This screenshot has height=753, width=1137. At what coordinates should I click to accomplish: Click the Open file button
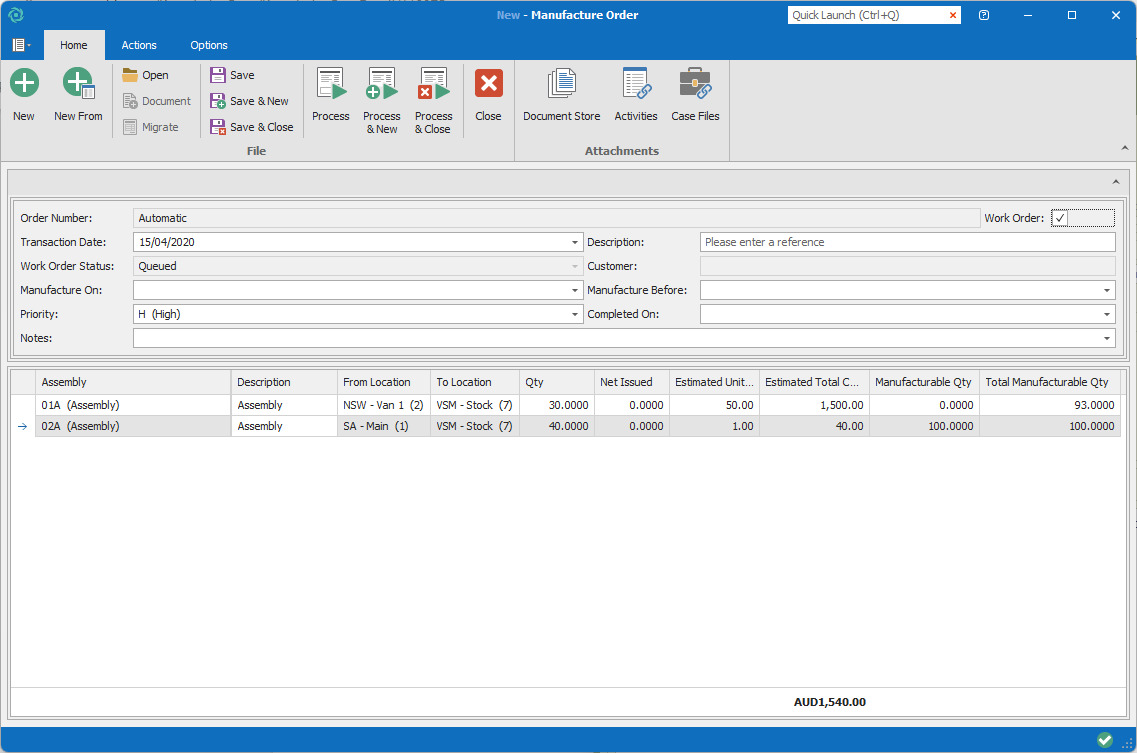point(146,75)
